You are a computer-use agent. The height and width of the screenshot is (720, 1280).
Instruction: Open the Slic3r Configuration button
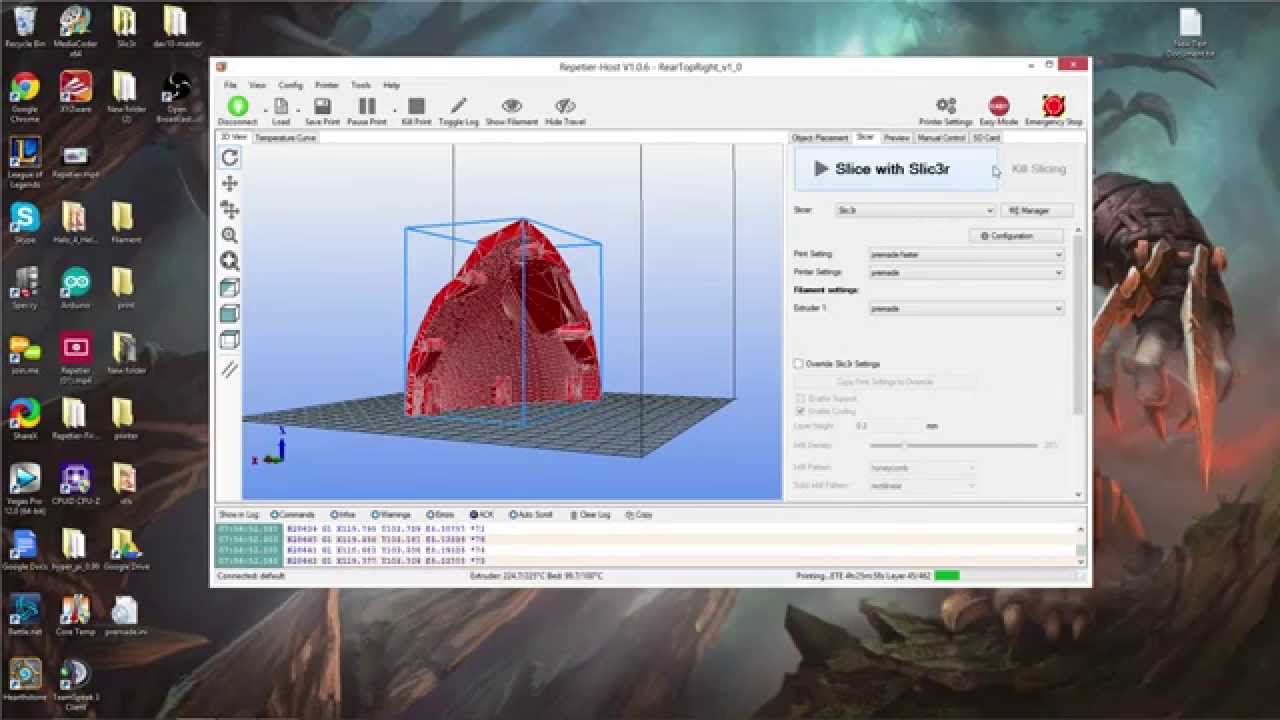[1015, 236]
